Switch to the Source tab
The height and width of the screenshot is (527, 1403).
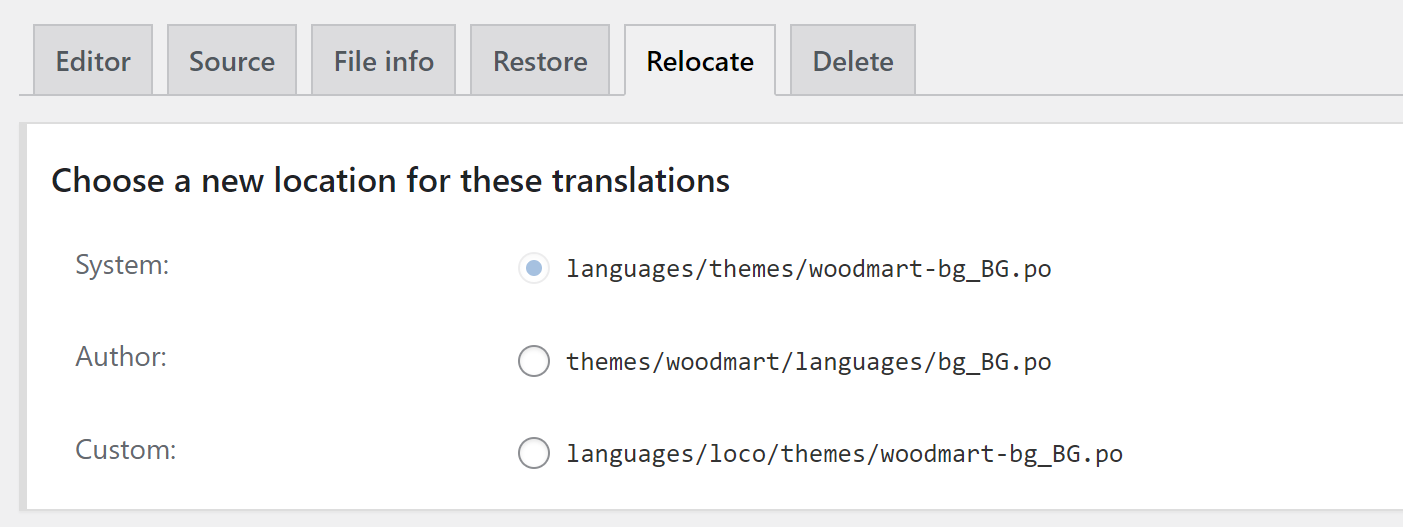pyautogui.click(x=232, y=61)
